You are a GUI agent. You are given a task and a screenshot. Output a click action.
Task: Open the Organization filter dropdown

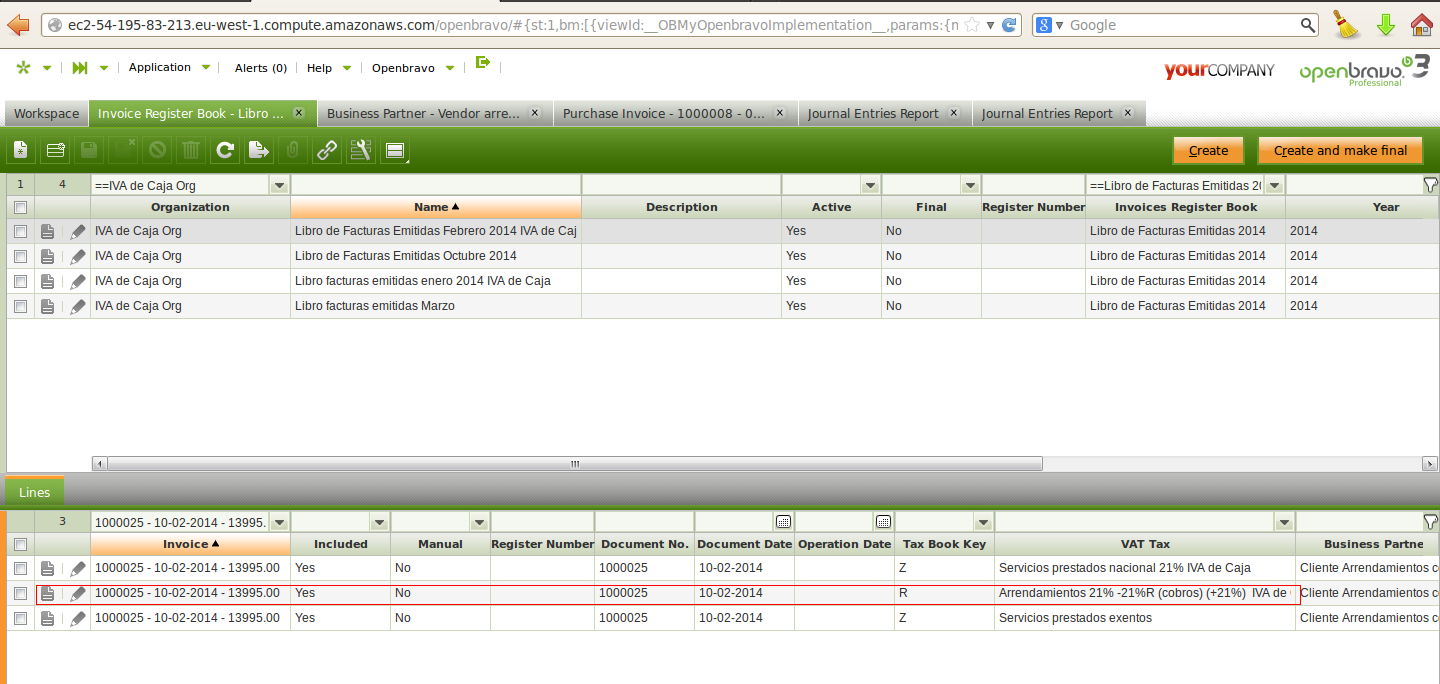click(279, 186)
